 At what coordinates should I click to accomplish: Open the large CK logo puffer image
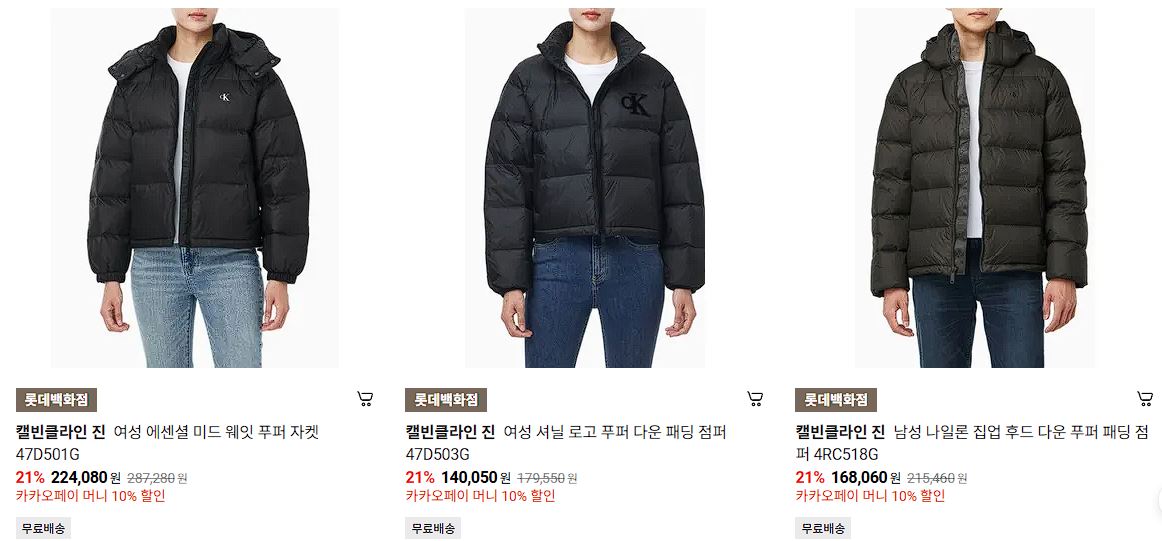click(x=585, y=187)
